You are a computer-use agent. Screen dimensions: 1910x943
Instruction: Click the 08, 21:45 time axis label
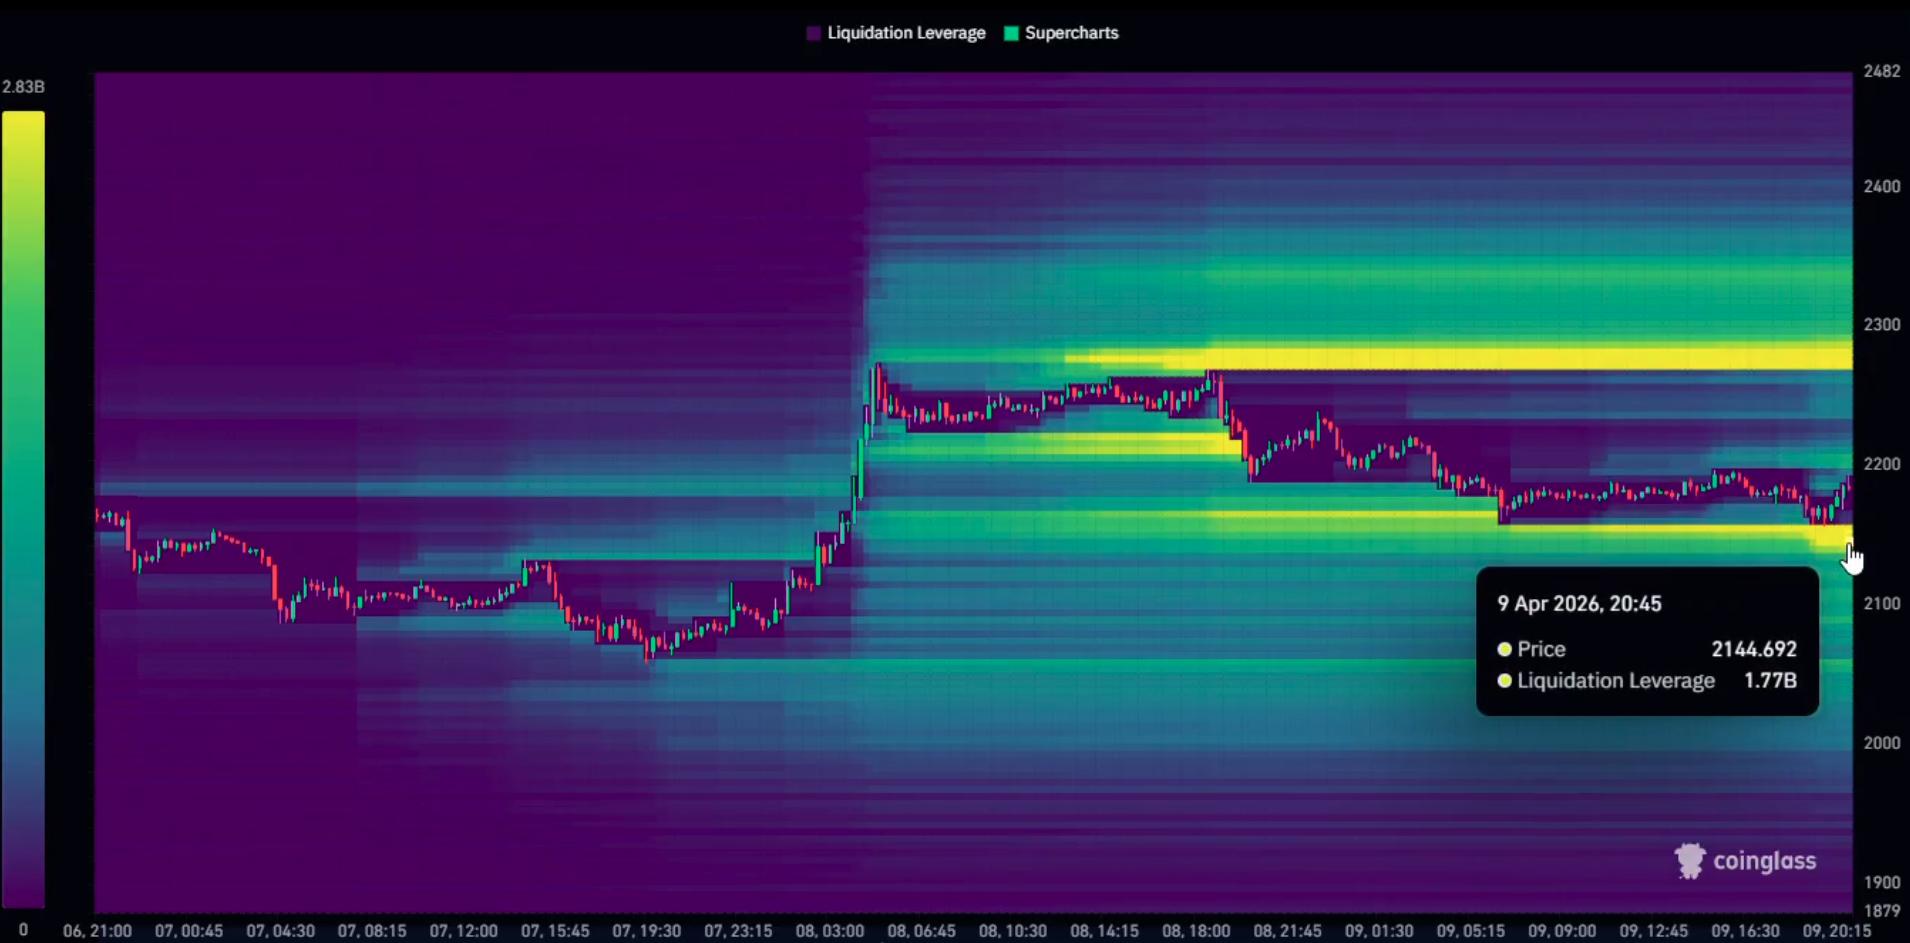pos(1287,931)
